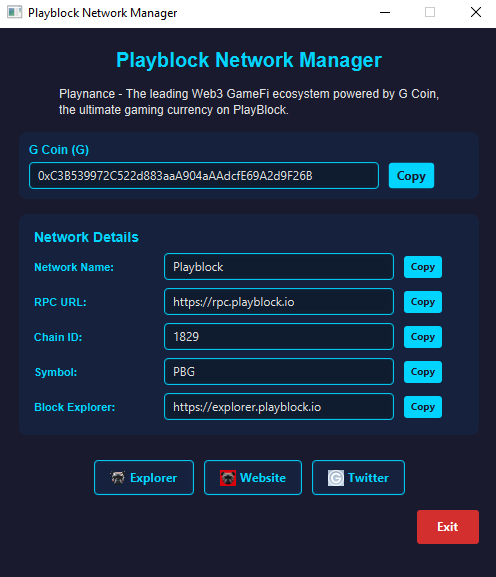Image resolution: width=496 pixels, height=577 pixels.
Task: Click the "Symbol:" label
Action: [x=56, y=372]
